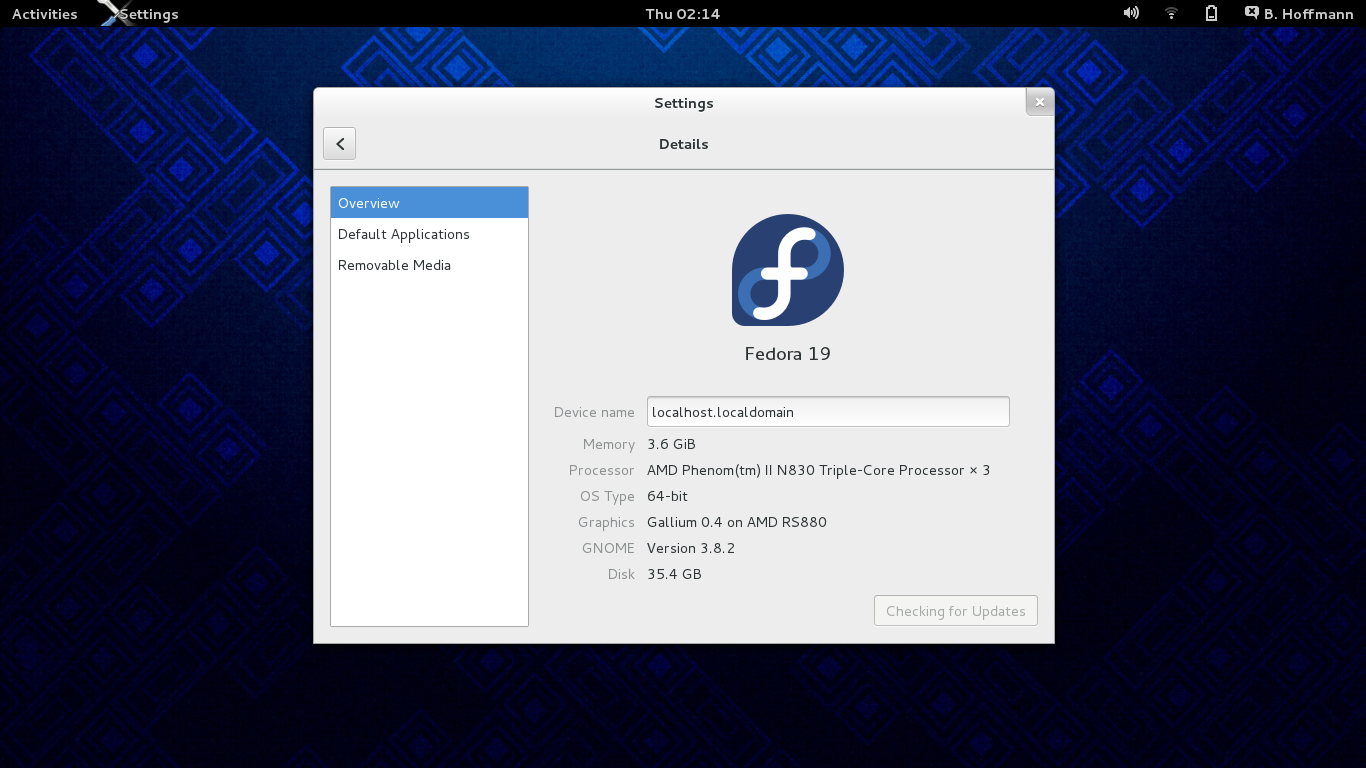1366x768 pixels.
Task: Go back using the arrow button
Action: 339,144
